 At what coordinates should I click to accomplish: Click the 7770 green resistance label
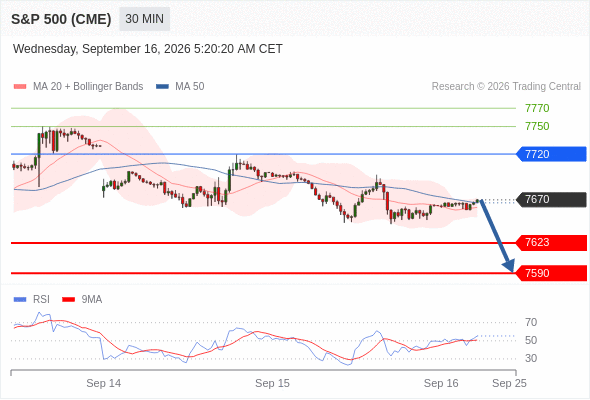537,108
